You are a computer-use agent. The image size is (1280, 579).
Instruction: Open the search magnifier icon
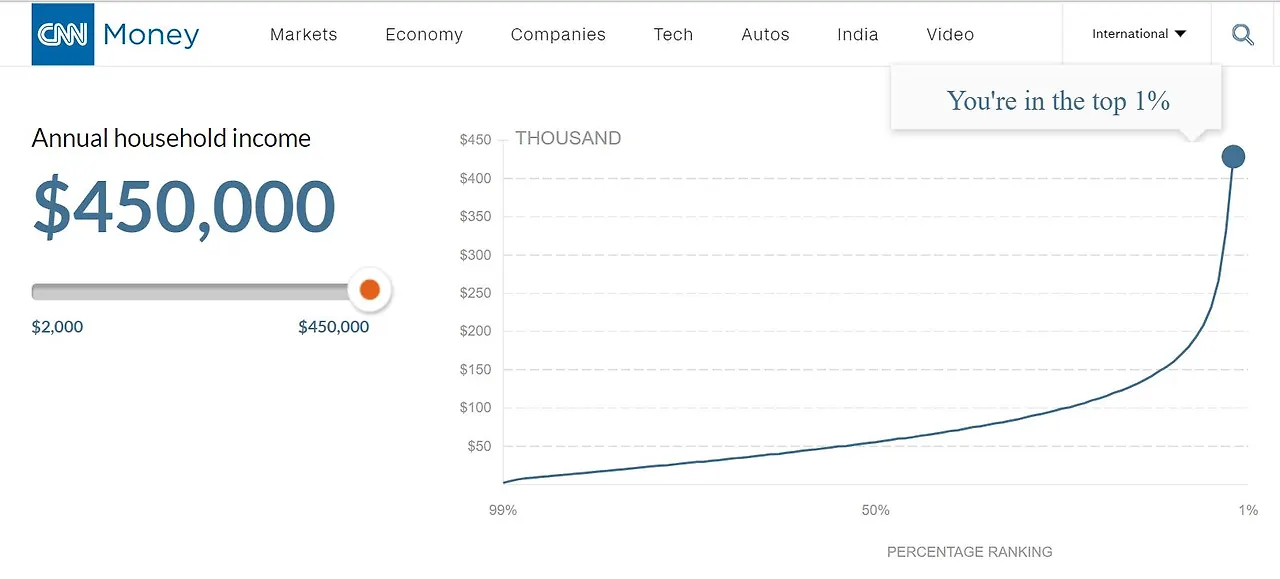pos(1243,35)
